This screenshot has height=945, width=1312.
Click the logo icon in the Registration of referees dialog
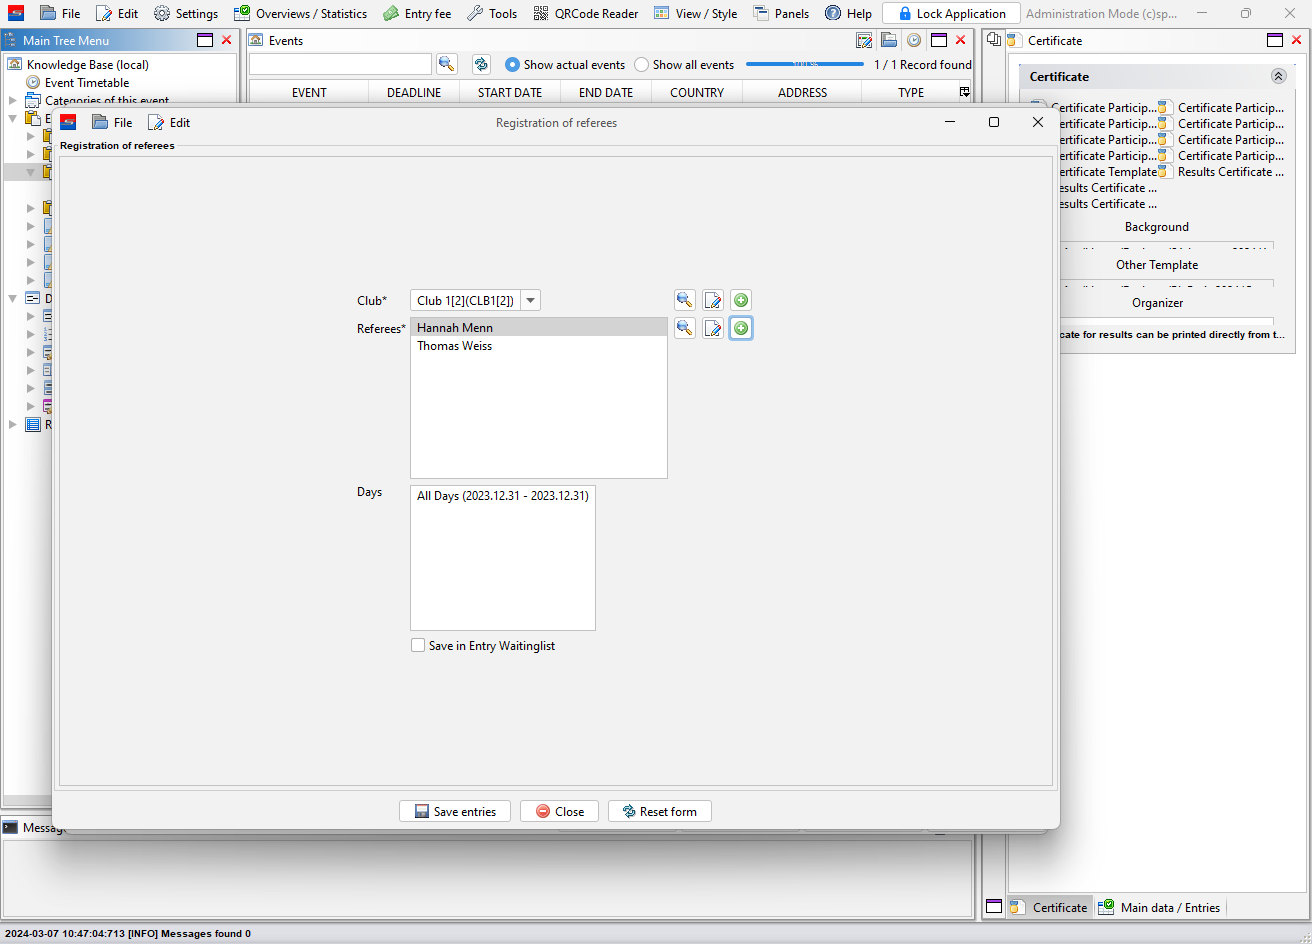[x=68, y=122]
